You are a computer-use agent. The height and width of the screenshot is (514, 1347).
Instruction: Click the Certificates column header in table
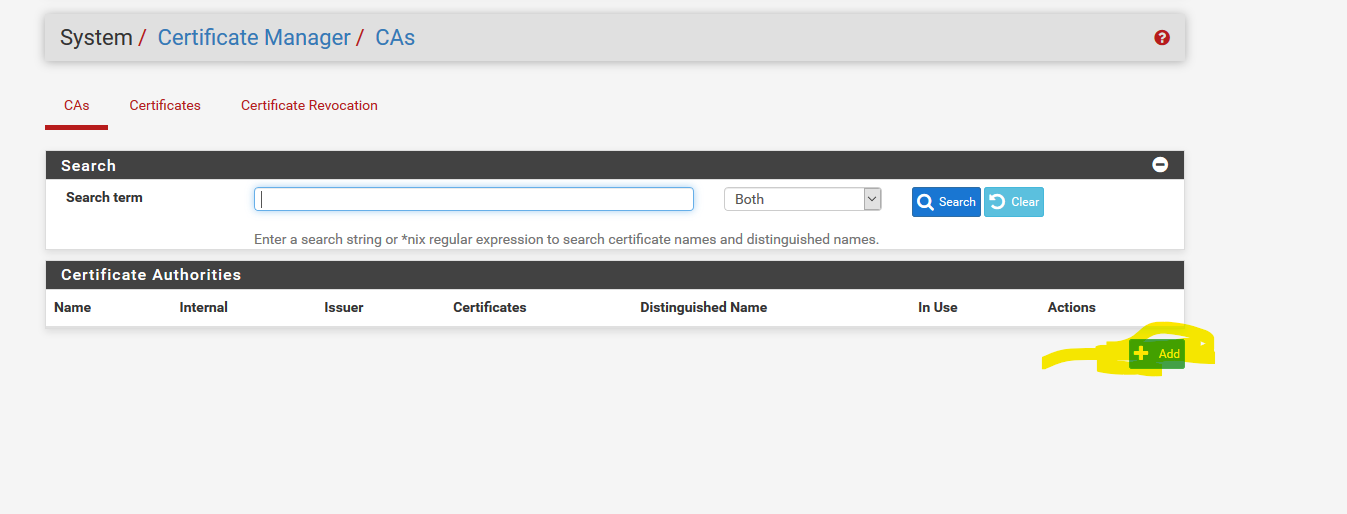[490, 307]
